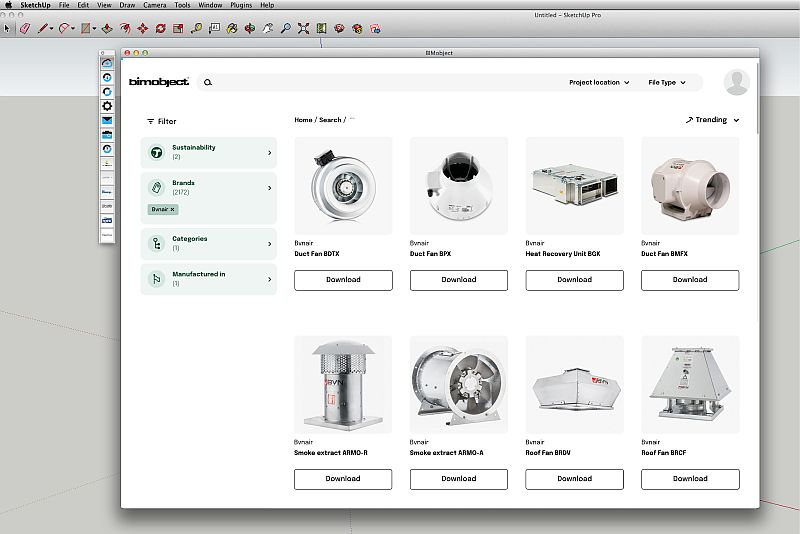The height and width of the screenshot is (534, 800).
Task: Select the Rectangle shape tool
Action: point(86,29)
